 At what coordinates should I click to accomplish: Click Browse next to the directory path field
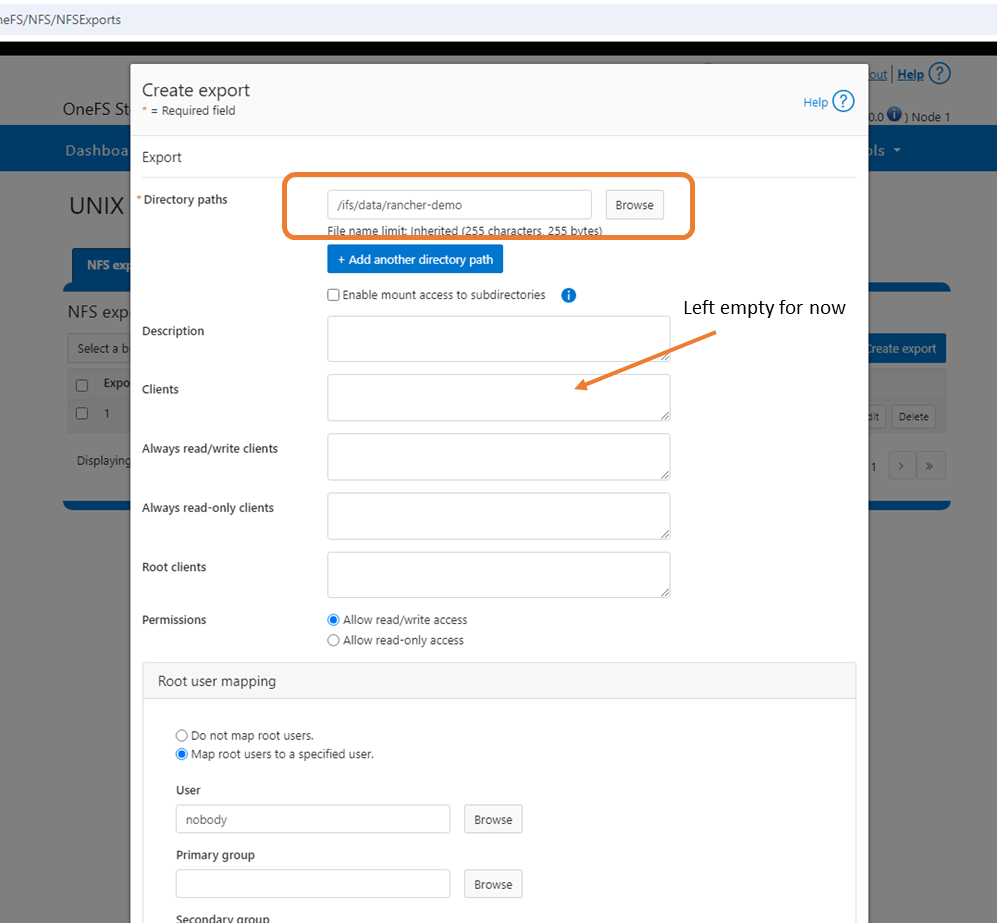point(634,205)
